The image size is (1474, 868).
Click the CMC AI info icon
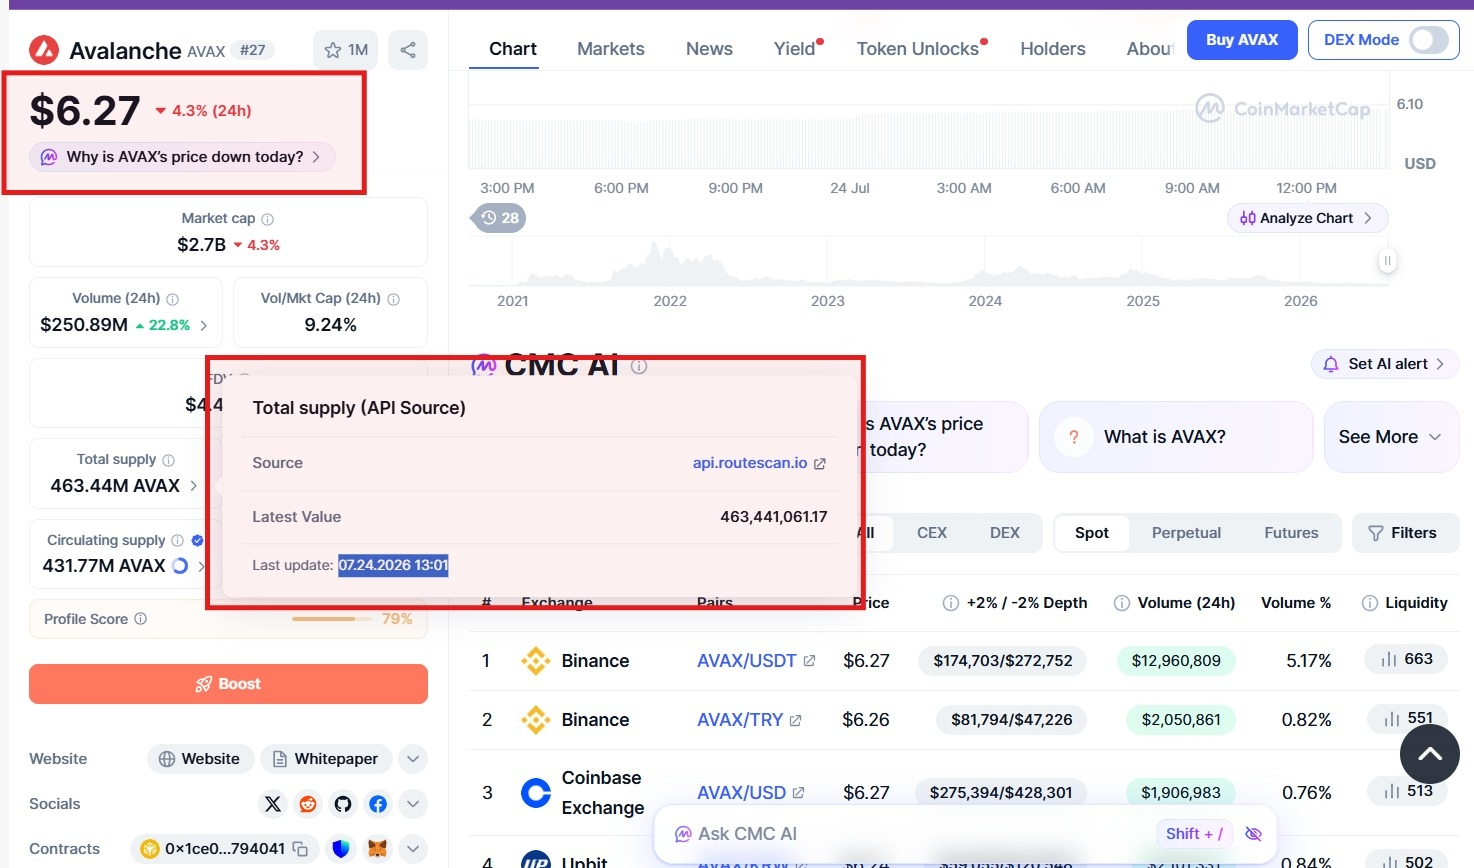coord(639,367)
